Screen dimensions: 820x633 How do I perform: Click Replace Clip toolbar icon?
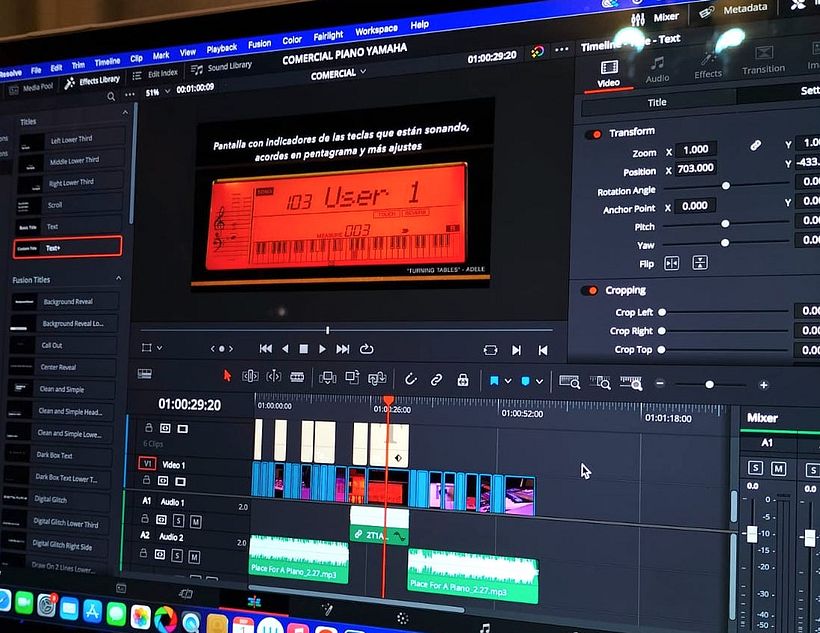[377, 378]
